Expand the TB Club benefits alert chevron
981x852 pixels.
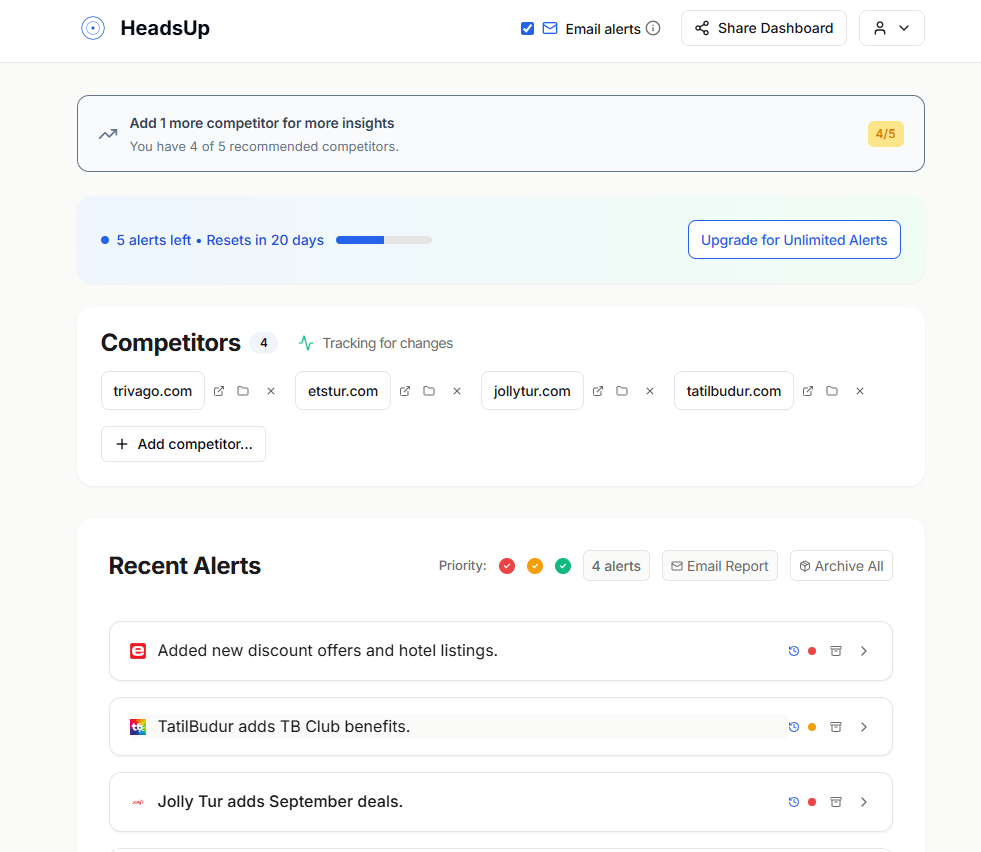[864, 727]
